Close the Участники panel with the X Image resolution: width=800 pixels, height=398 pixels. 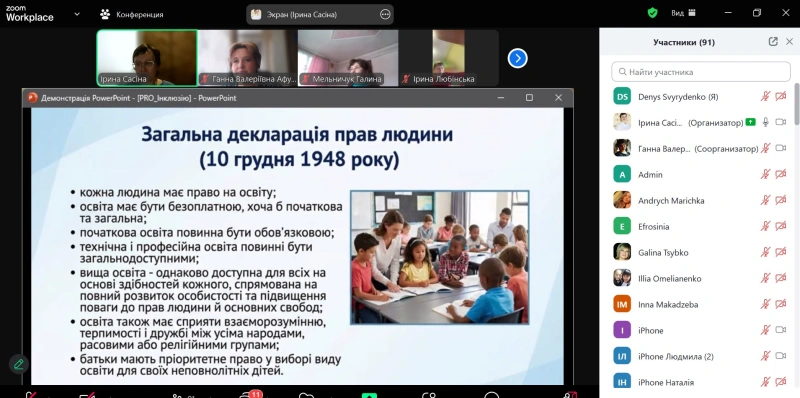click(x=789, y=42)
